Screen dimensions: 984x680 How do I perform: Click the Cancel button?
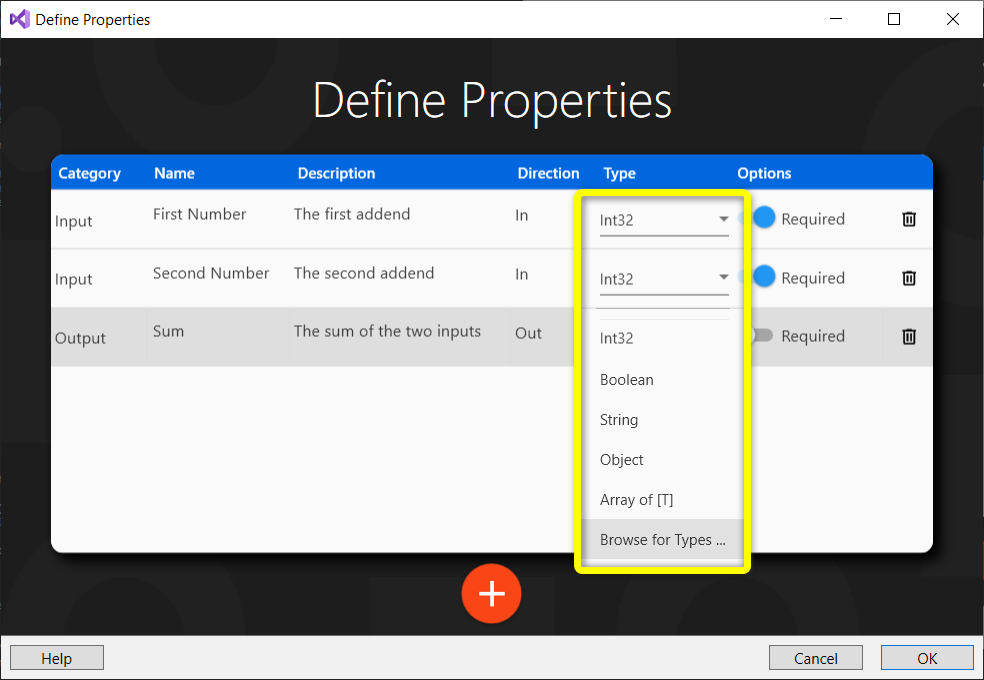[x=815, y=658]
